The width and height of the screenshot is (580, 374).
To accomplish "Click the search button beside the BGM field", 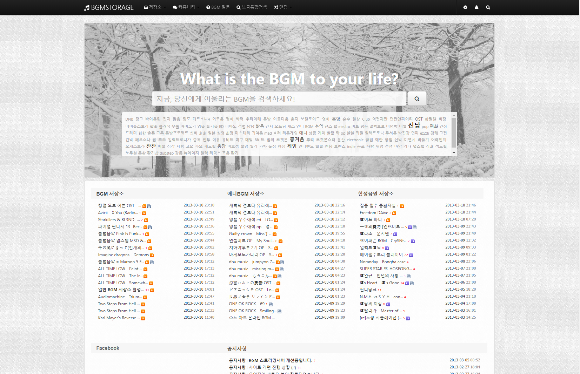I will click(x=417, y=99).
